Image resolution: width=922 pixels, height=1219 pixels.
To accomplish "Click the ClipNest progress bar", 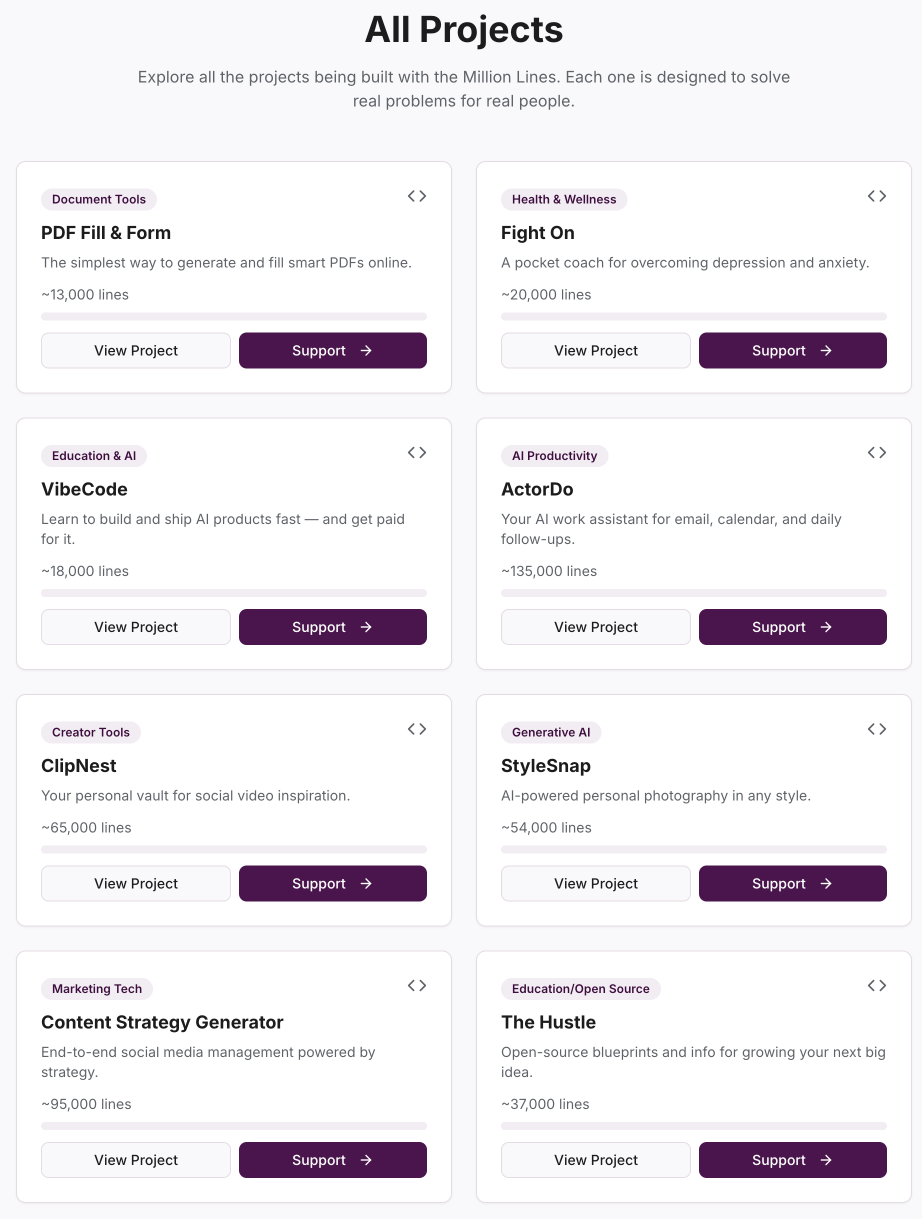I will tap(234, 849).
